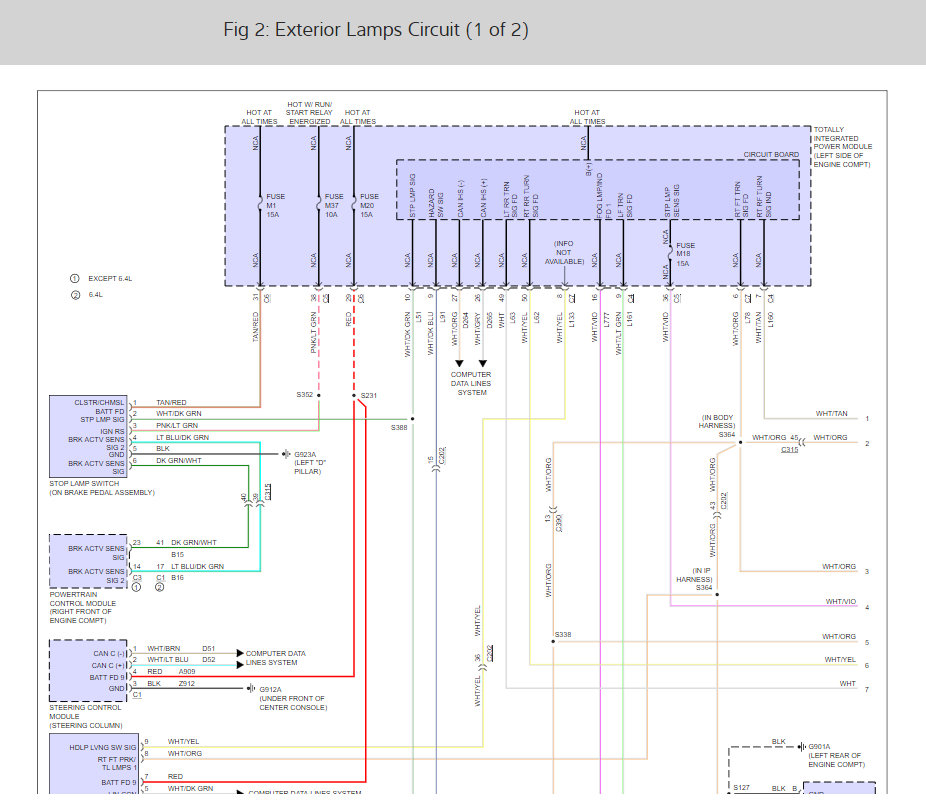The image size is (926, 811).
Task: Click the G923A ground symbol
Action: pos(286,454)
